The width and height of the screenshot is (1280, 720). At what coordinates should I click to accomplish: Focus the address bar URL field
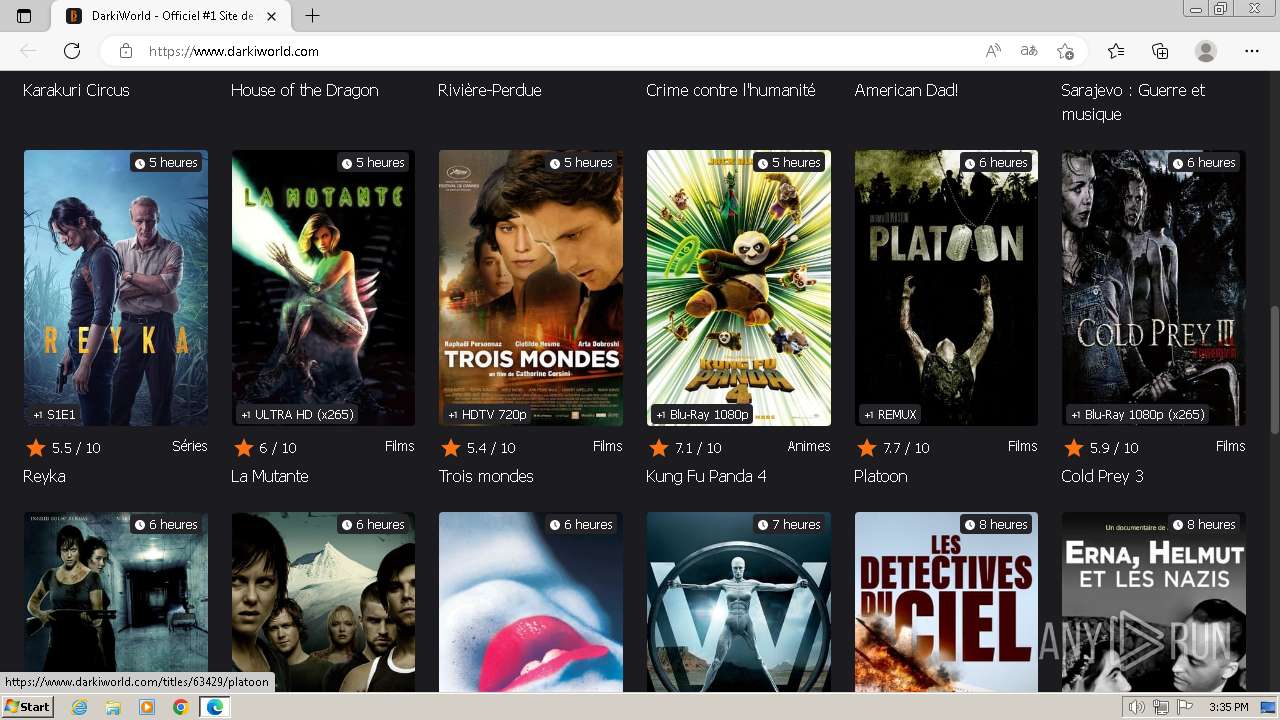tap(560, 51)
